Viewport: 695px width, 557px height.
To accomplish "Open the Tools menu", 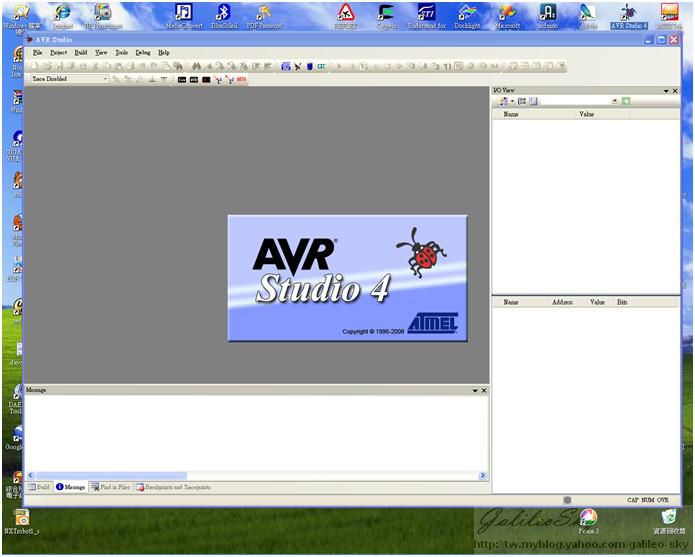I will 121,53.
